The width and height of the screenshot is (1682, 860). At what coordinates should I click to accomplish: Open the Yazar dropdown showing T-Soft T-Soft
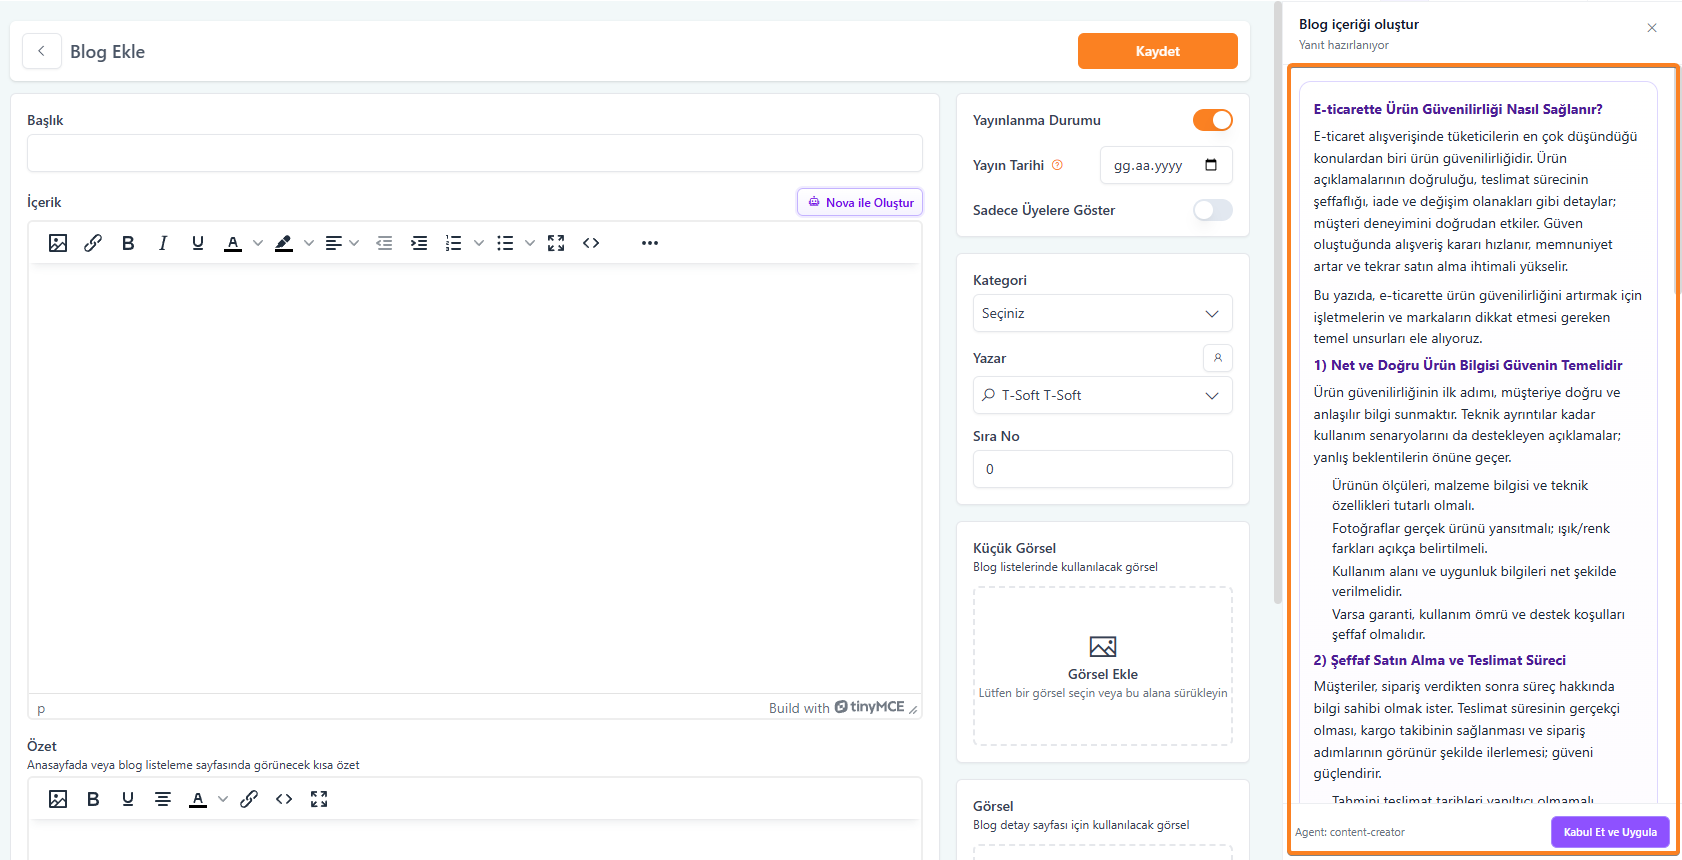pyautogui.click(x=1103, y=395)
